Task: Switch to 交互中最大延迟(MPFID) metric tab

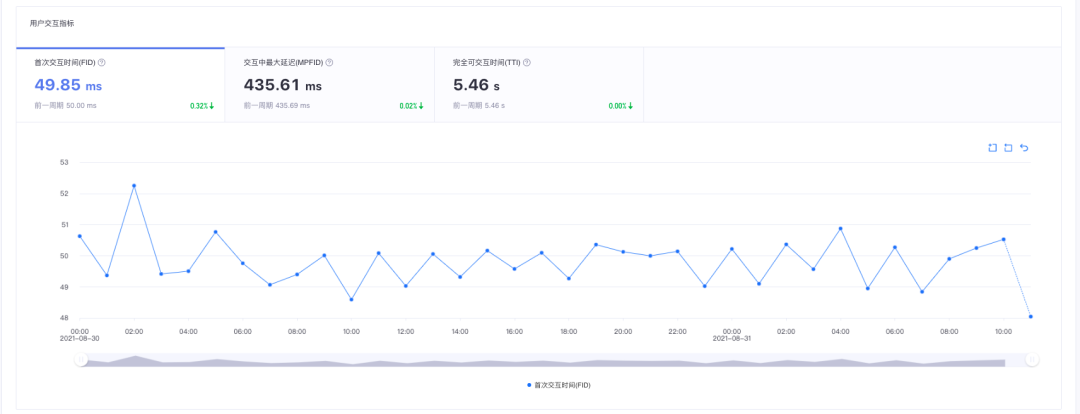Action: (x=330, y=85)
